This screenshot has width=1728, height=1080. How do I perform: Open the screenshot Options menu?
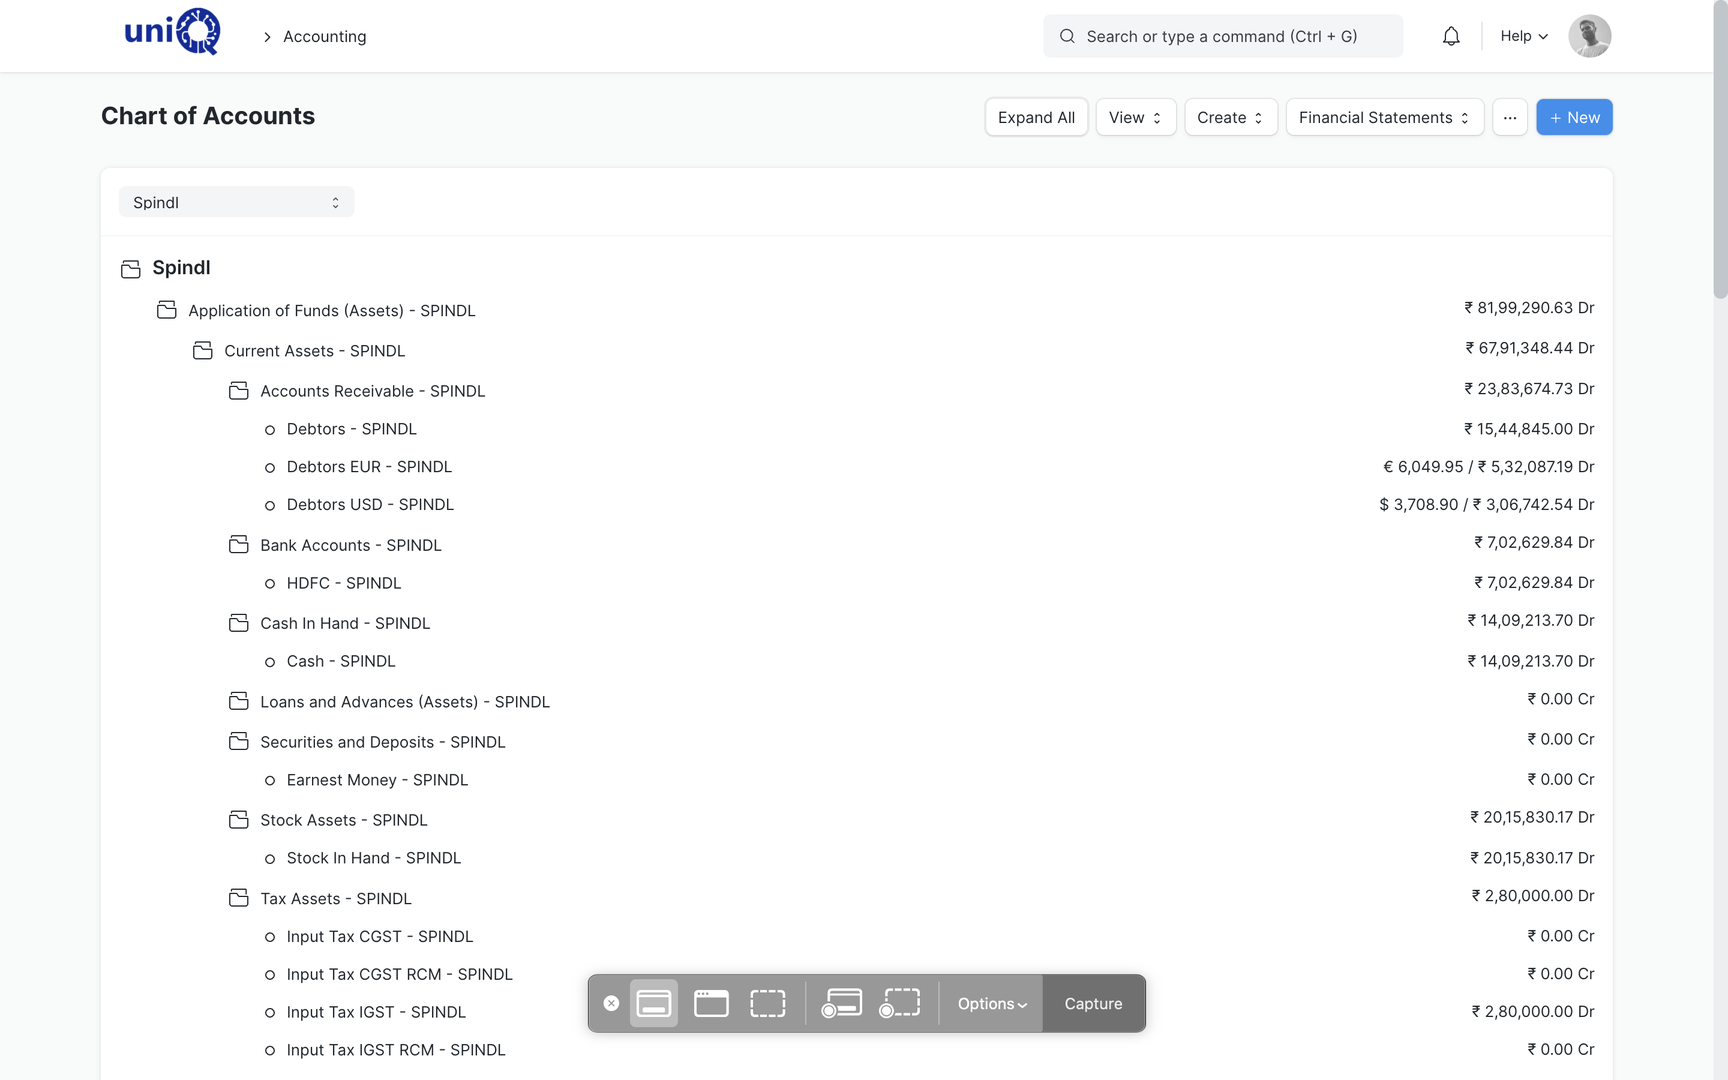click(x=992, y=1003)
